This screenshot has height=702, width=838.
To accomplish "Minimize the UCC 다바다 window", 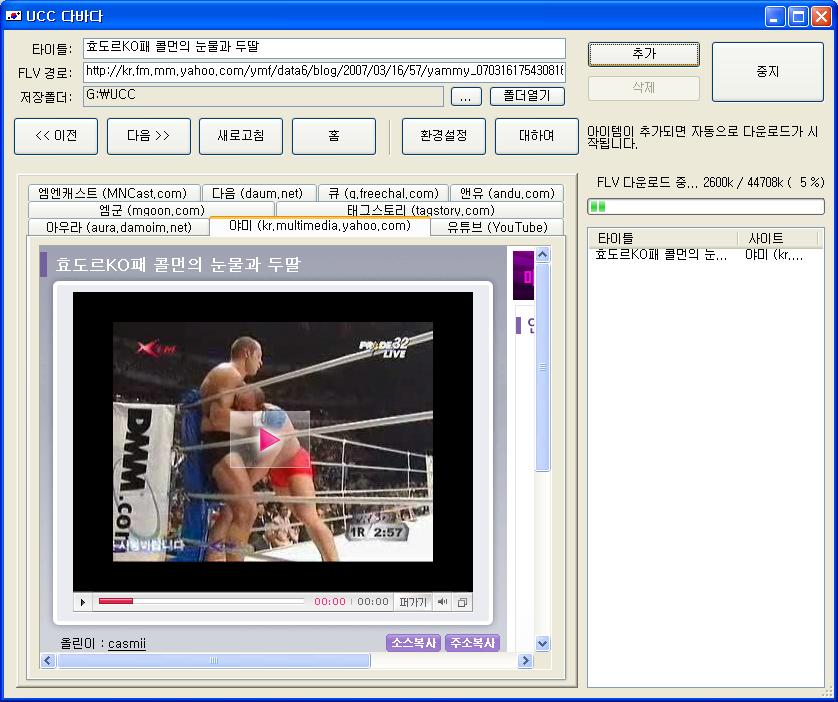I will [x=774, y=16].
